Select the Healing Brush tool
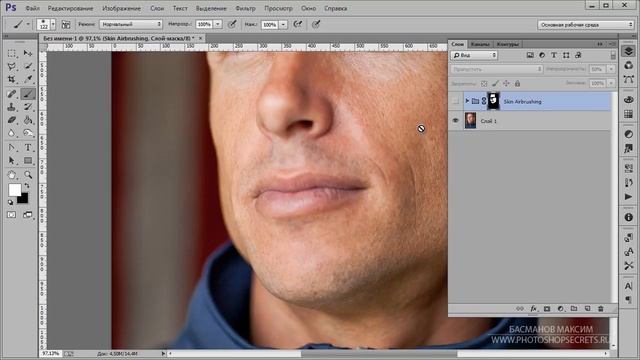This screenshot has width=640, height=360. coord(11,94)
